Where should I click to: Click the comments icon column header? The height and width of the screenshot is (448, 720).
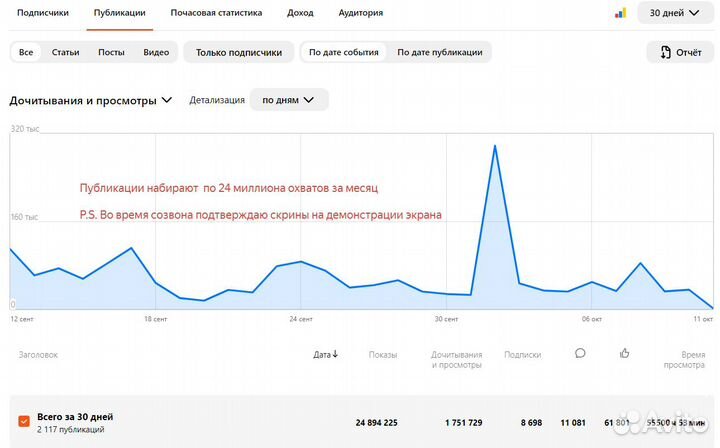coord(580,353)
